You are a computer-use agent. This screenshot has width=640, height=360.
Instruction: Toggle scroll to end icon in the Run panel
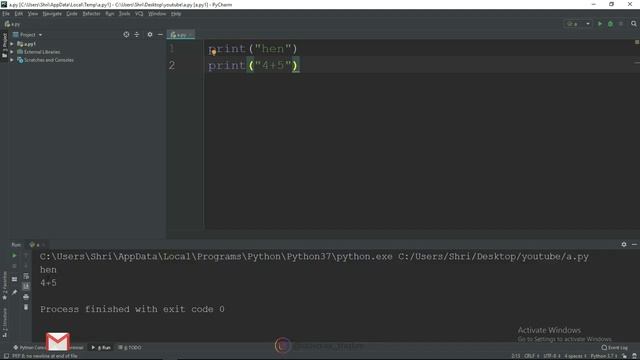[x=26, y=286]
